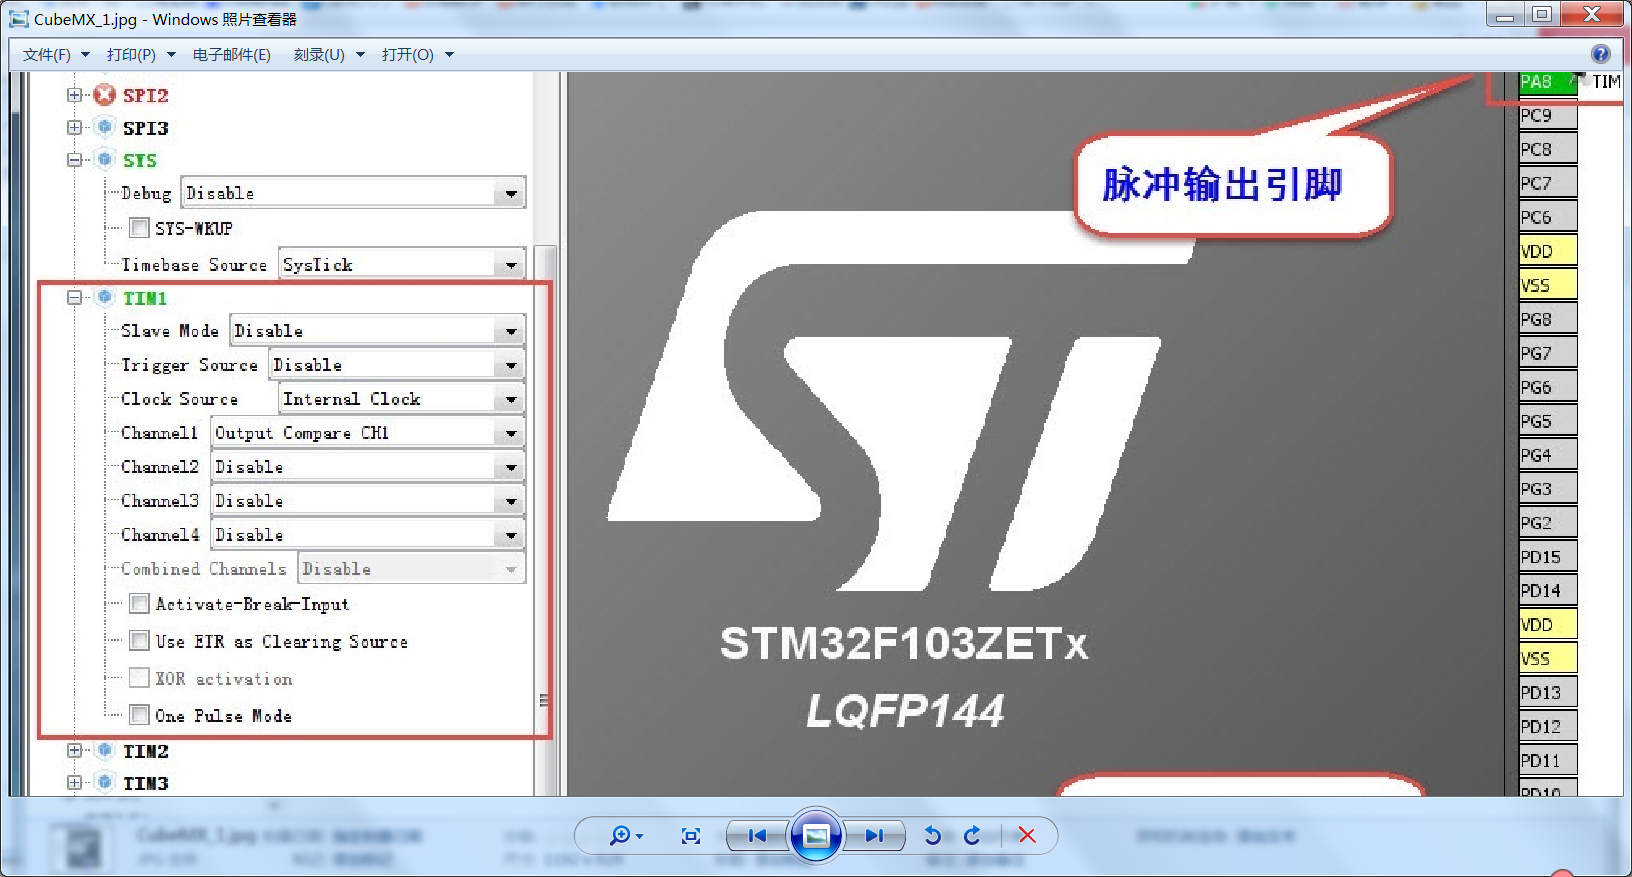Viewport: 1632px width, 877px height.
Task: Rotate the image clockwise
Action: [972, 835]
